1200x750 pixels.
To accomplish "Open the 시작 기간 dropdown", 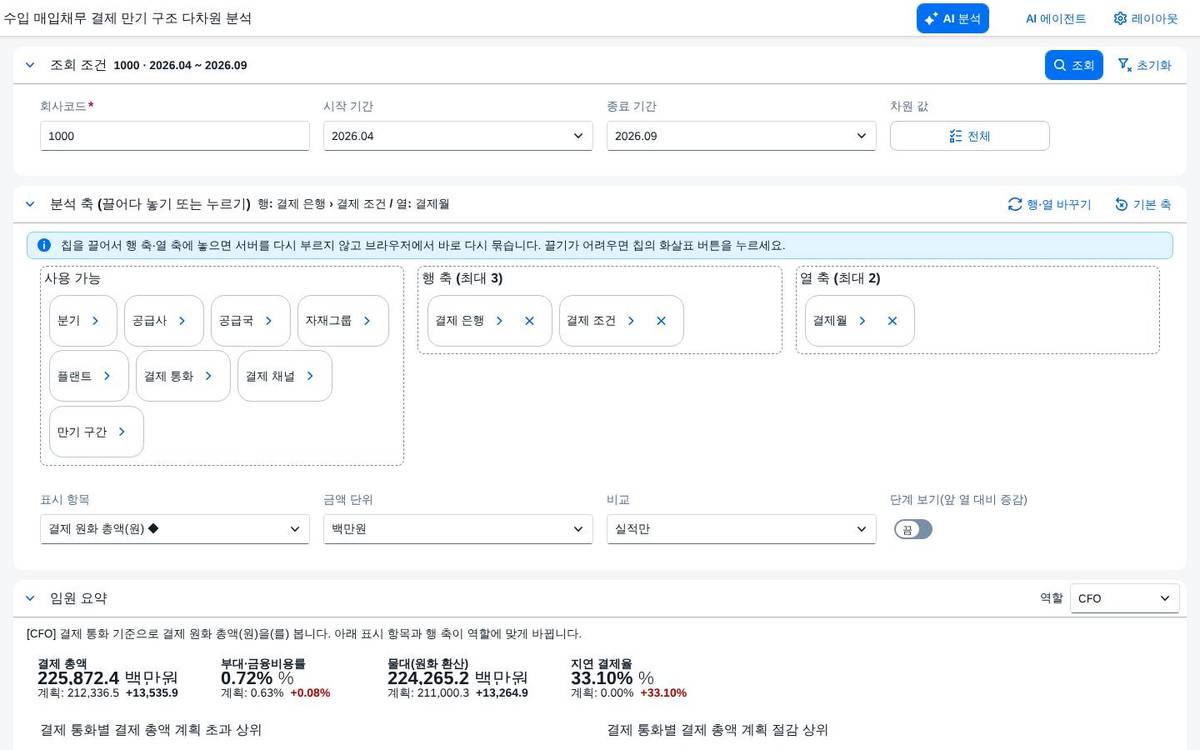I will pyautogui.click(x=458, y=136).
